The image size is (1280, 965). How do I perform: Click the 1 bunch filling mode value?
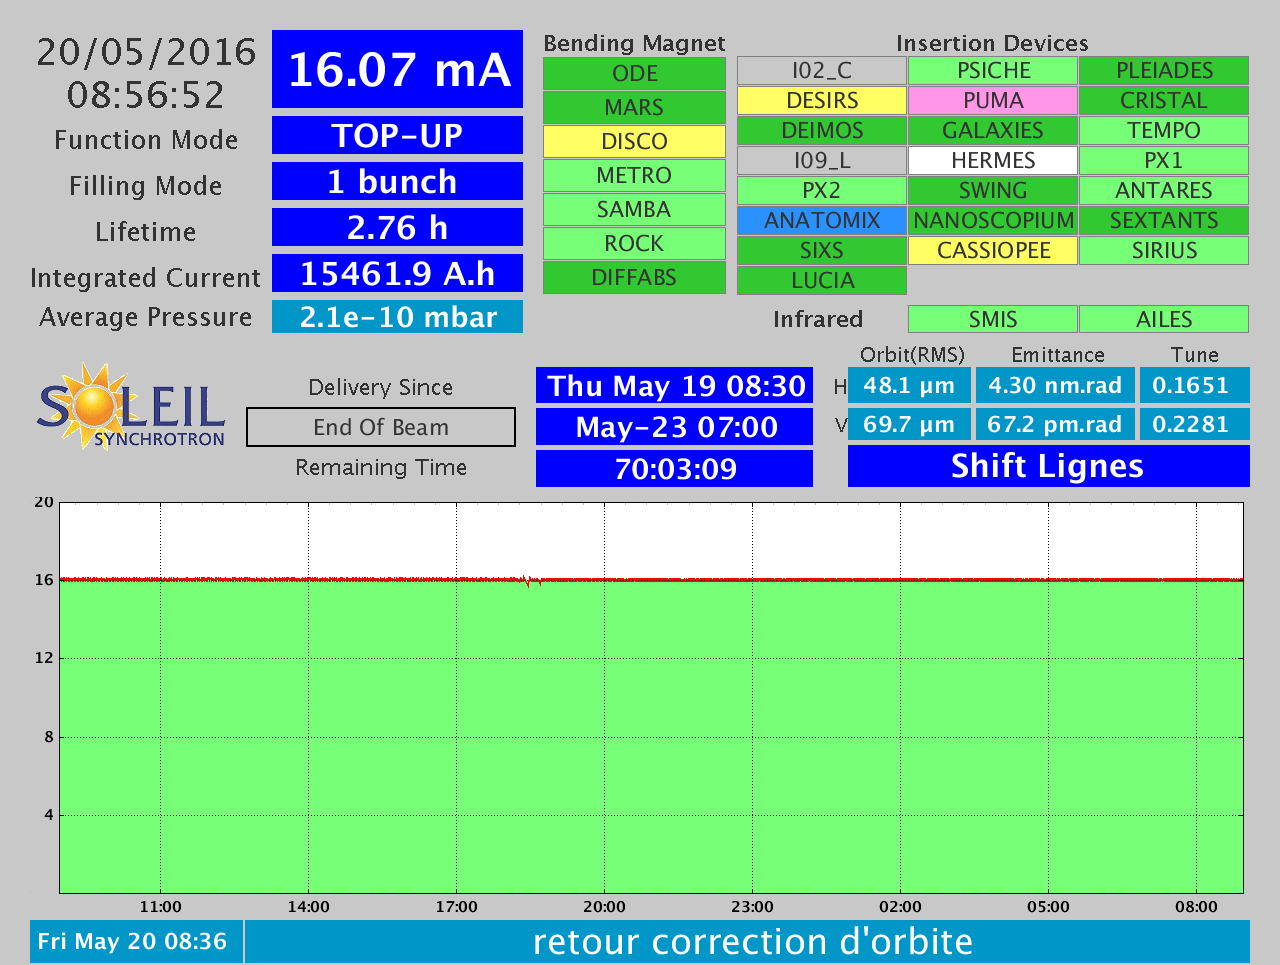(x=398, y=181)
